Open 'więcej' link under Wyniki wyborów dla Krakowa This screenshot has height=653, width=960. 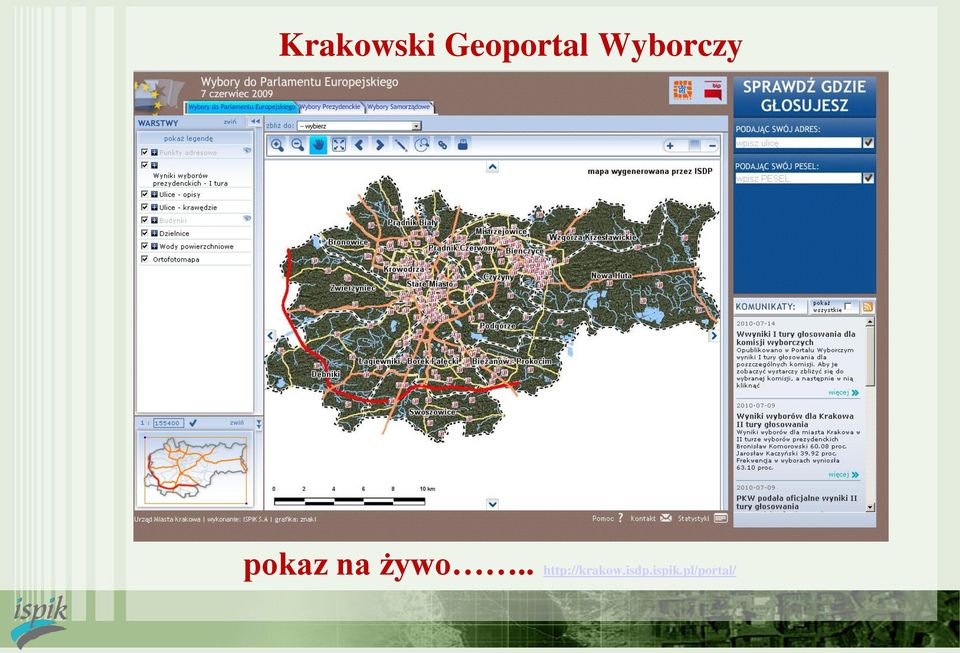(x=844, y=474)
